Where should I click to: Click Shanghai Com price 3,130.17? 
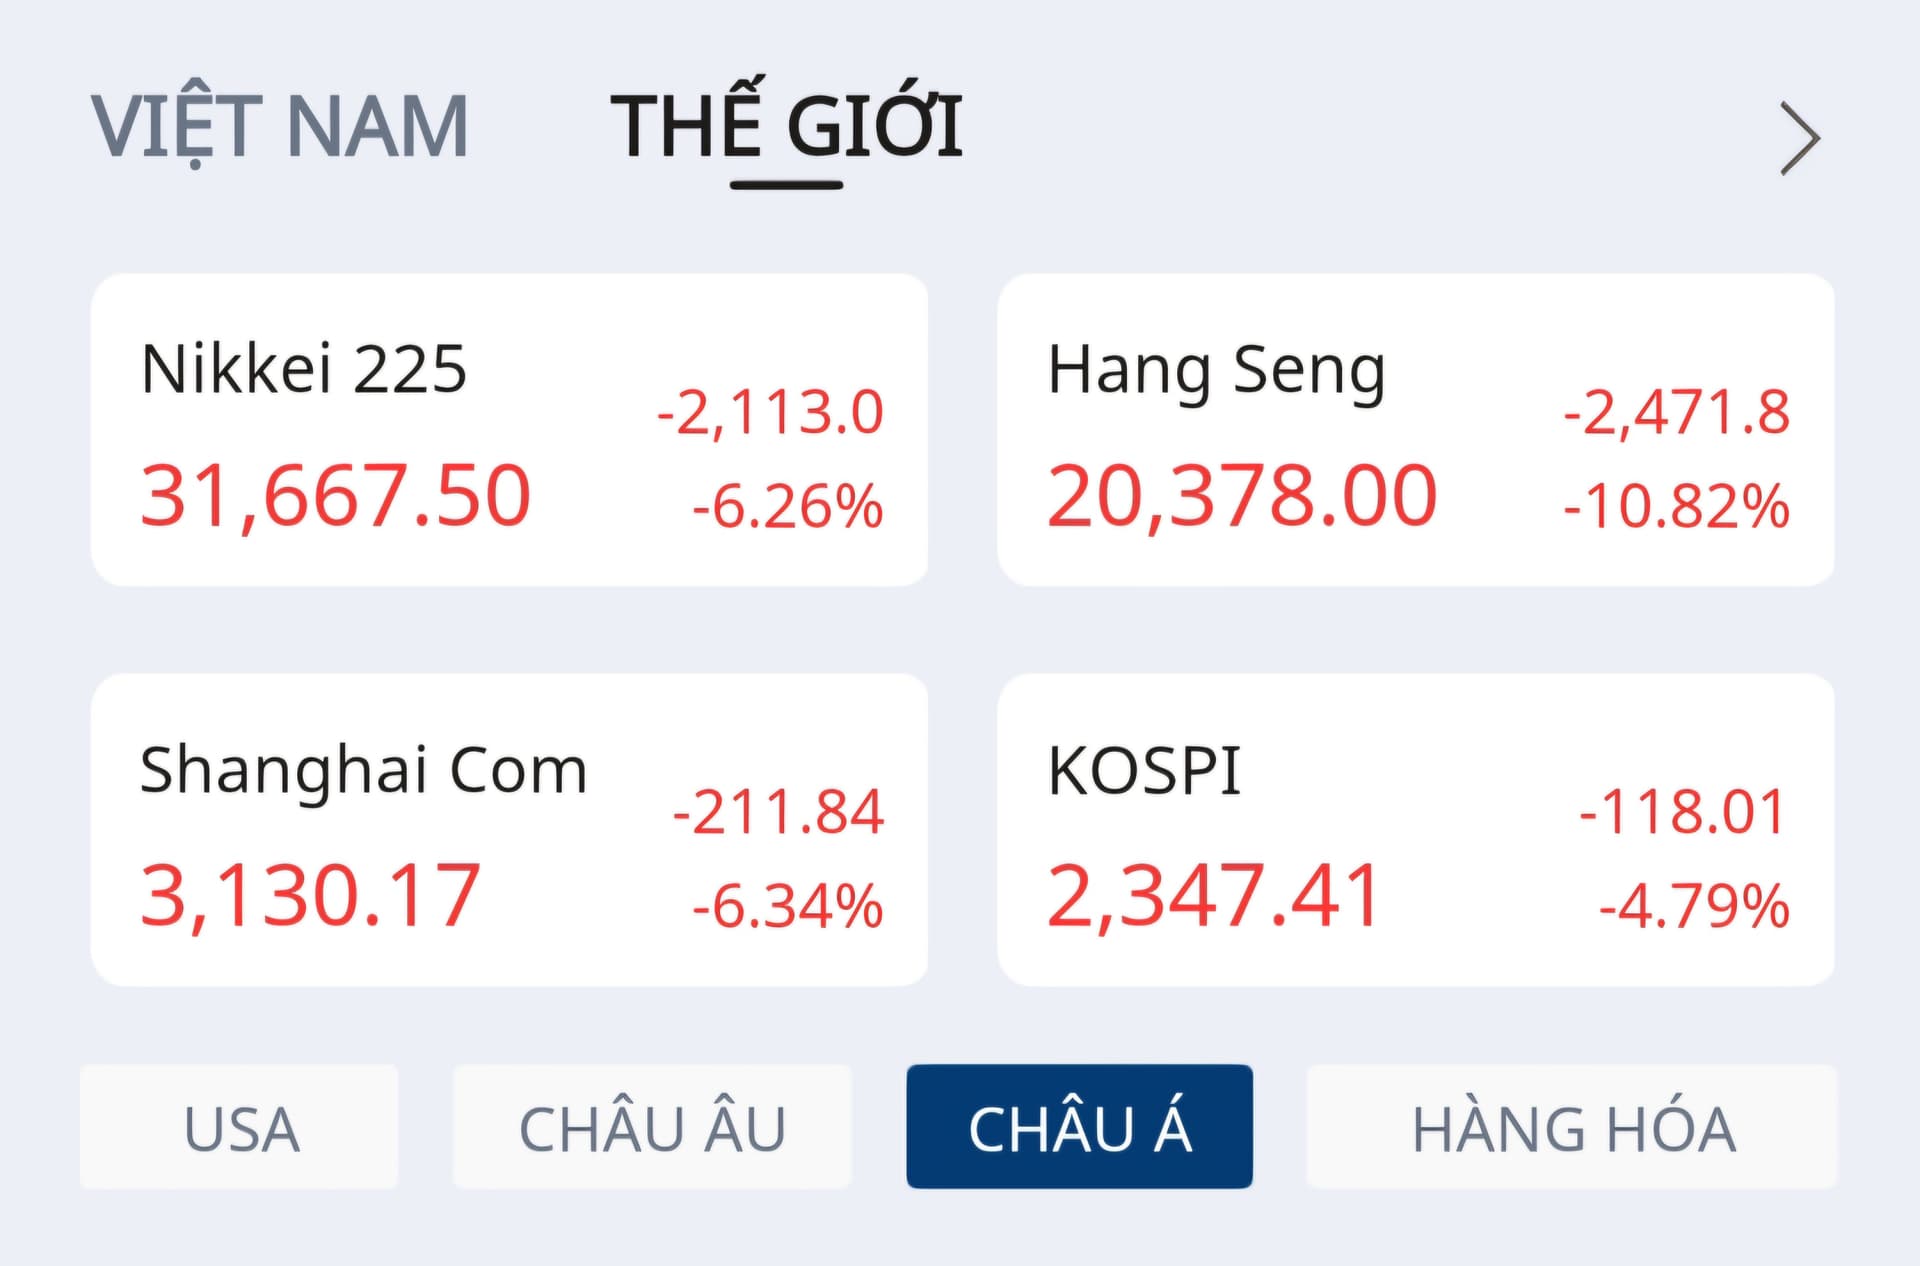310,895
